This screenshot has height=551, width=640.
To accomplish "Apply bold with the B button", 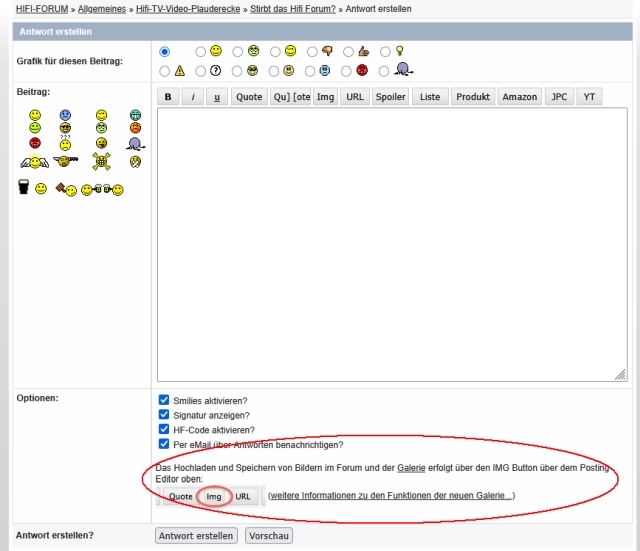I will pyautogui.click(x=168, y=97).
